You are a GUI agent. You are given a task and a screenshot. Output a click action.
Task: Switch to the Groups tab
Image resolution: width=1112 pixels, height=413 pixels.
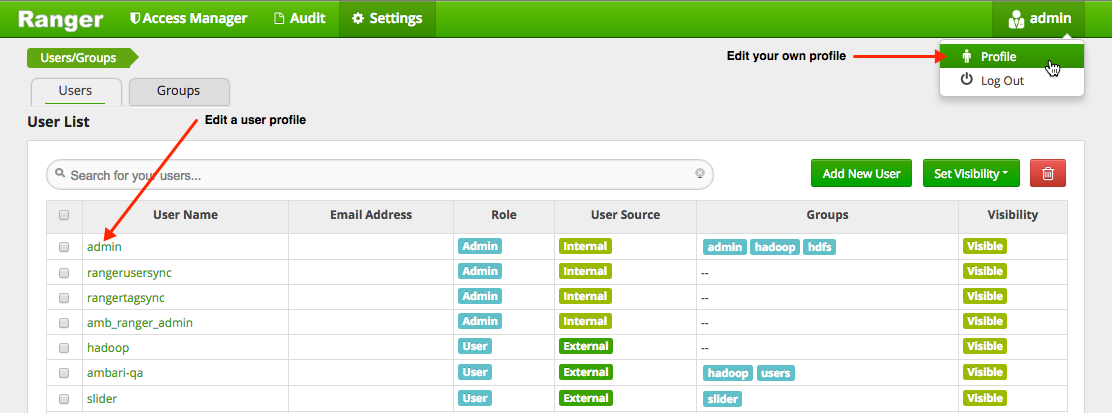(x=179, y=91)
